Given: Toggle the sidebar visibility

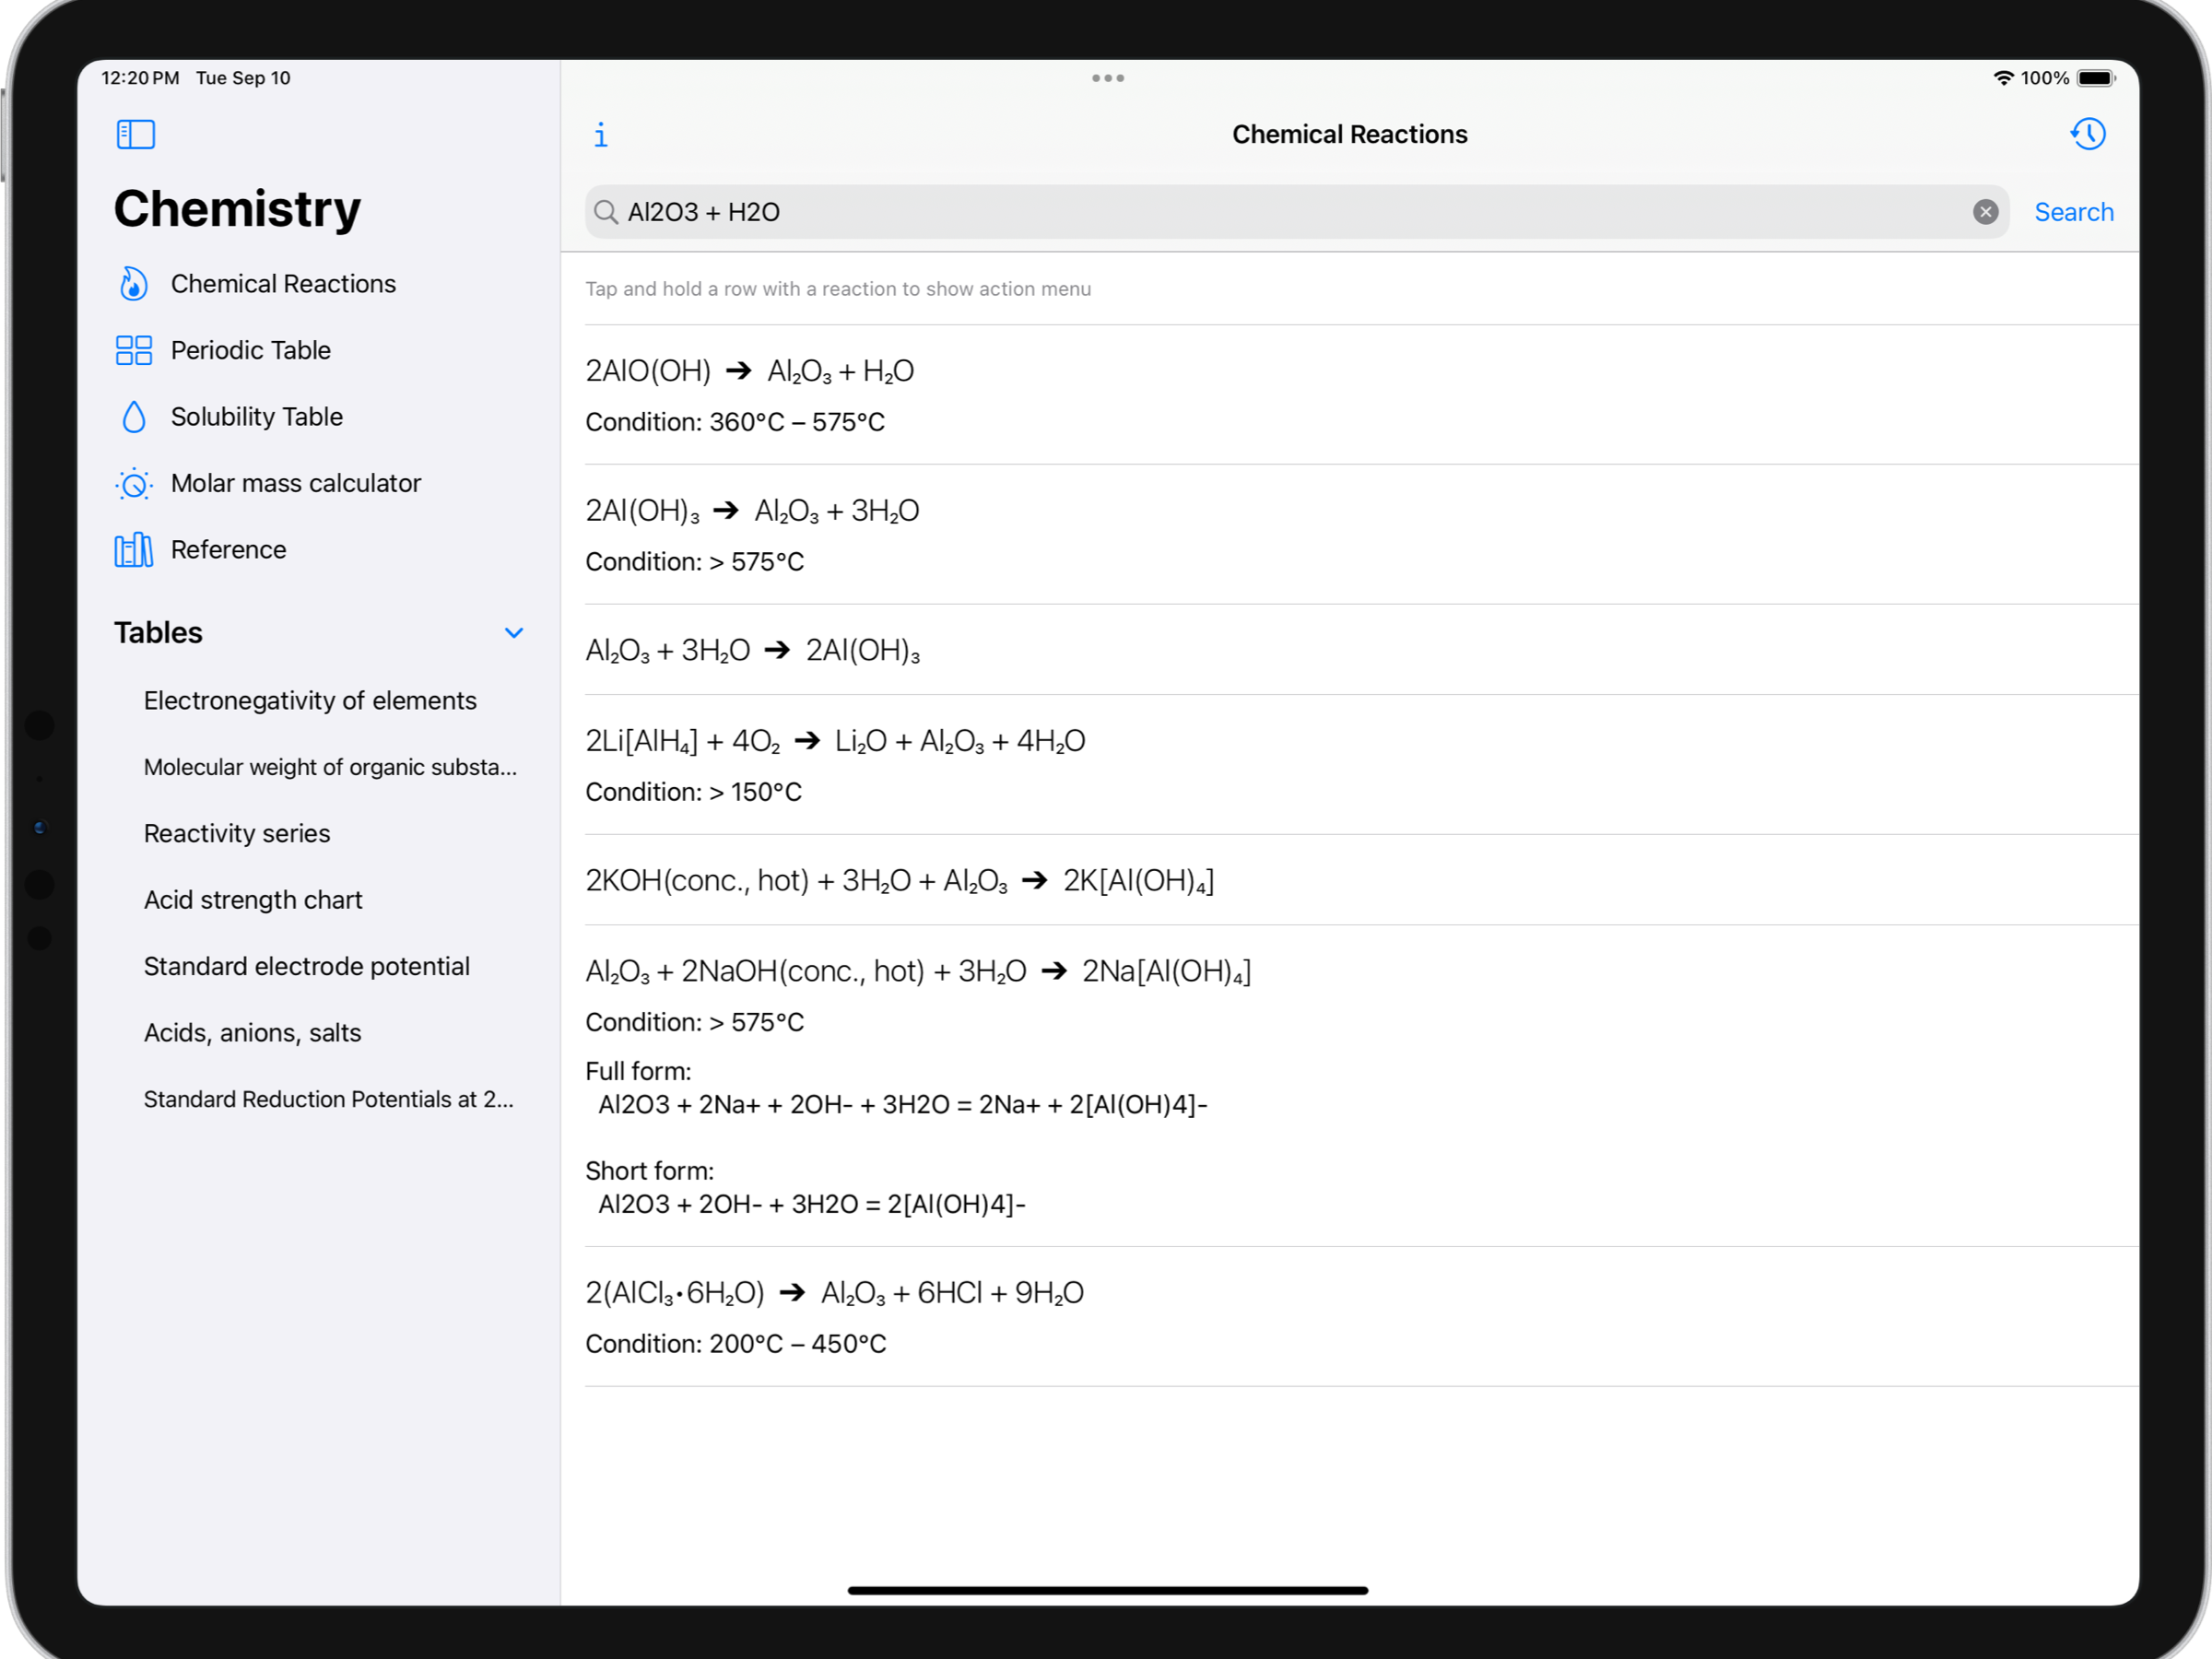Looking at the screenshot, I should (x=136, y=133).
